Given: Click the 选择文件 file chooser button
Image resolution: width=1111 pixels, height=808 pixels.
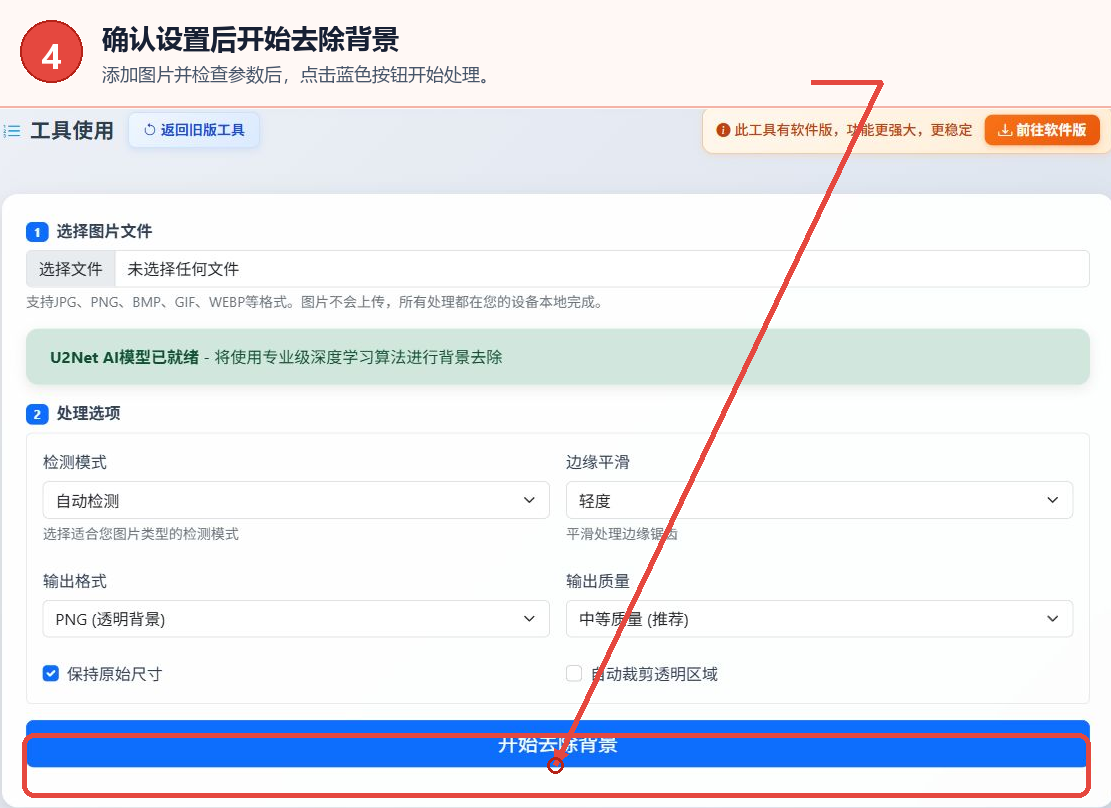Looking at the screenshot, I should (71, 269).
